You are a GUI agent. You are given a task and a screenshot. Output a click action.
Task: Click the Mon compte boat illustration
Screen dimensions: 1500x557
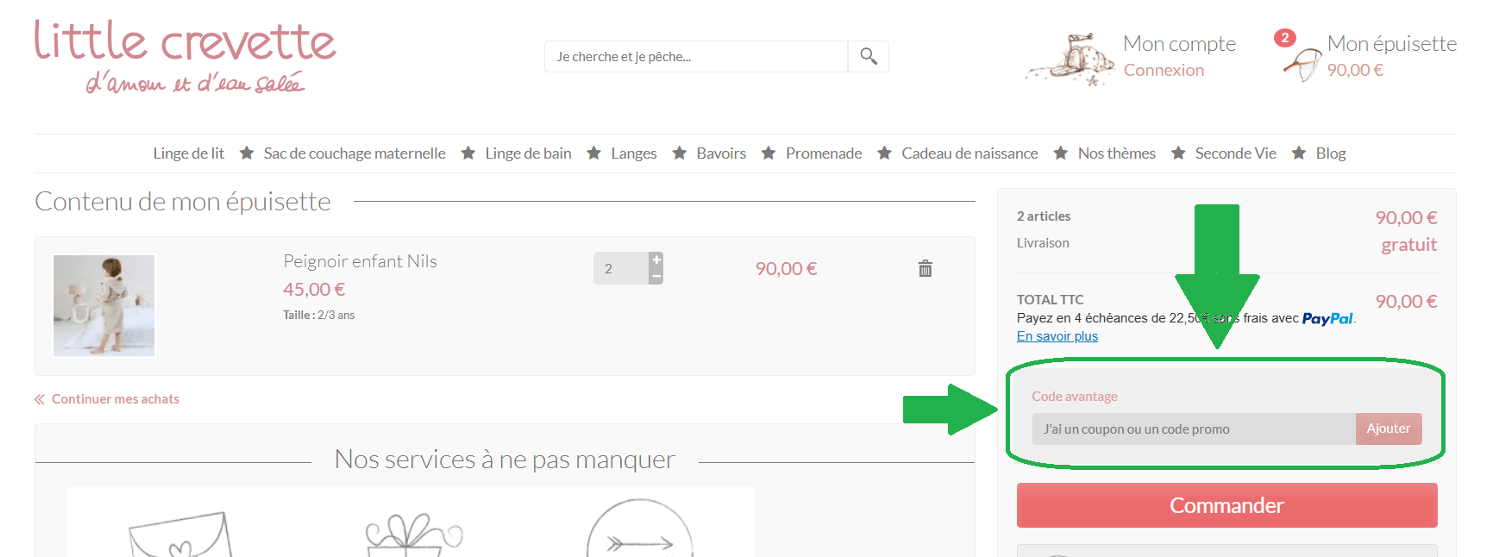coord(1069,58)
